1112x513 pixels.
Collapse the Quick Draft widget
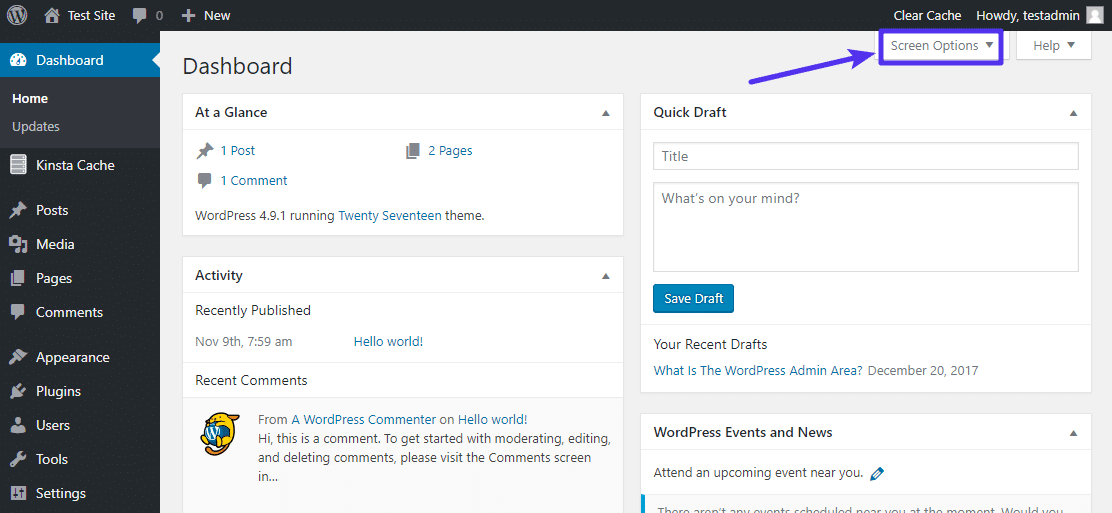(1073, 113)
